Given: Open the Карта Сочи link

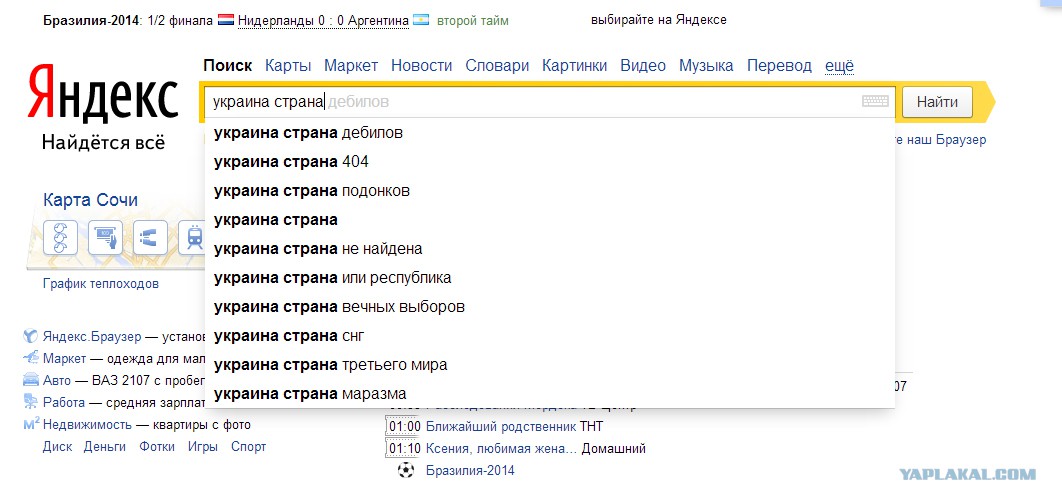Looking at the screenshot, I should tap(90, 201).
